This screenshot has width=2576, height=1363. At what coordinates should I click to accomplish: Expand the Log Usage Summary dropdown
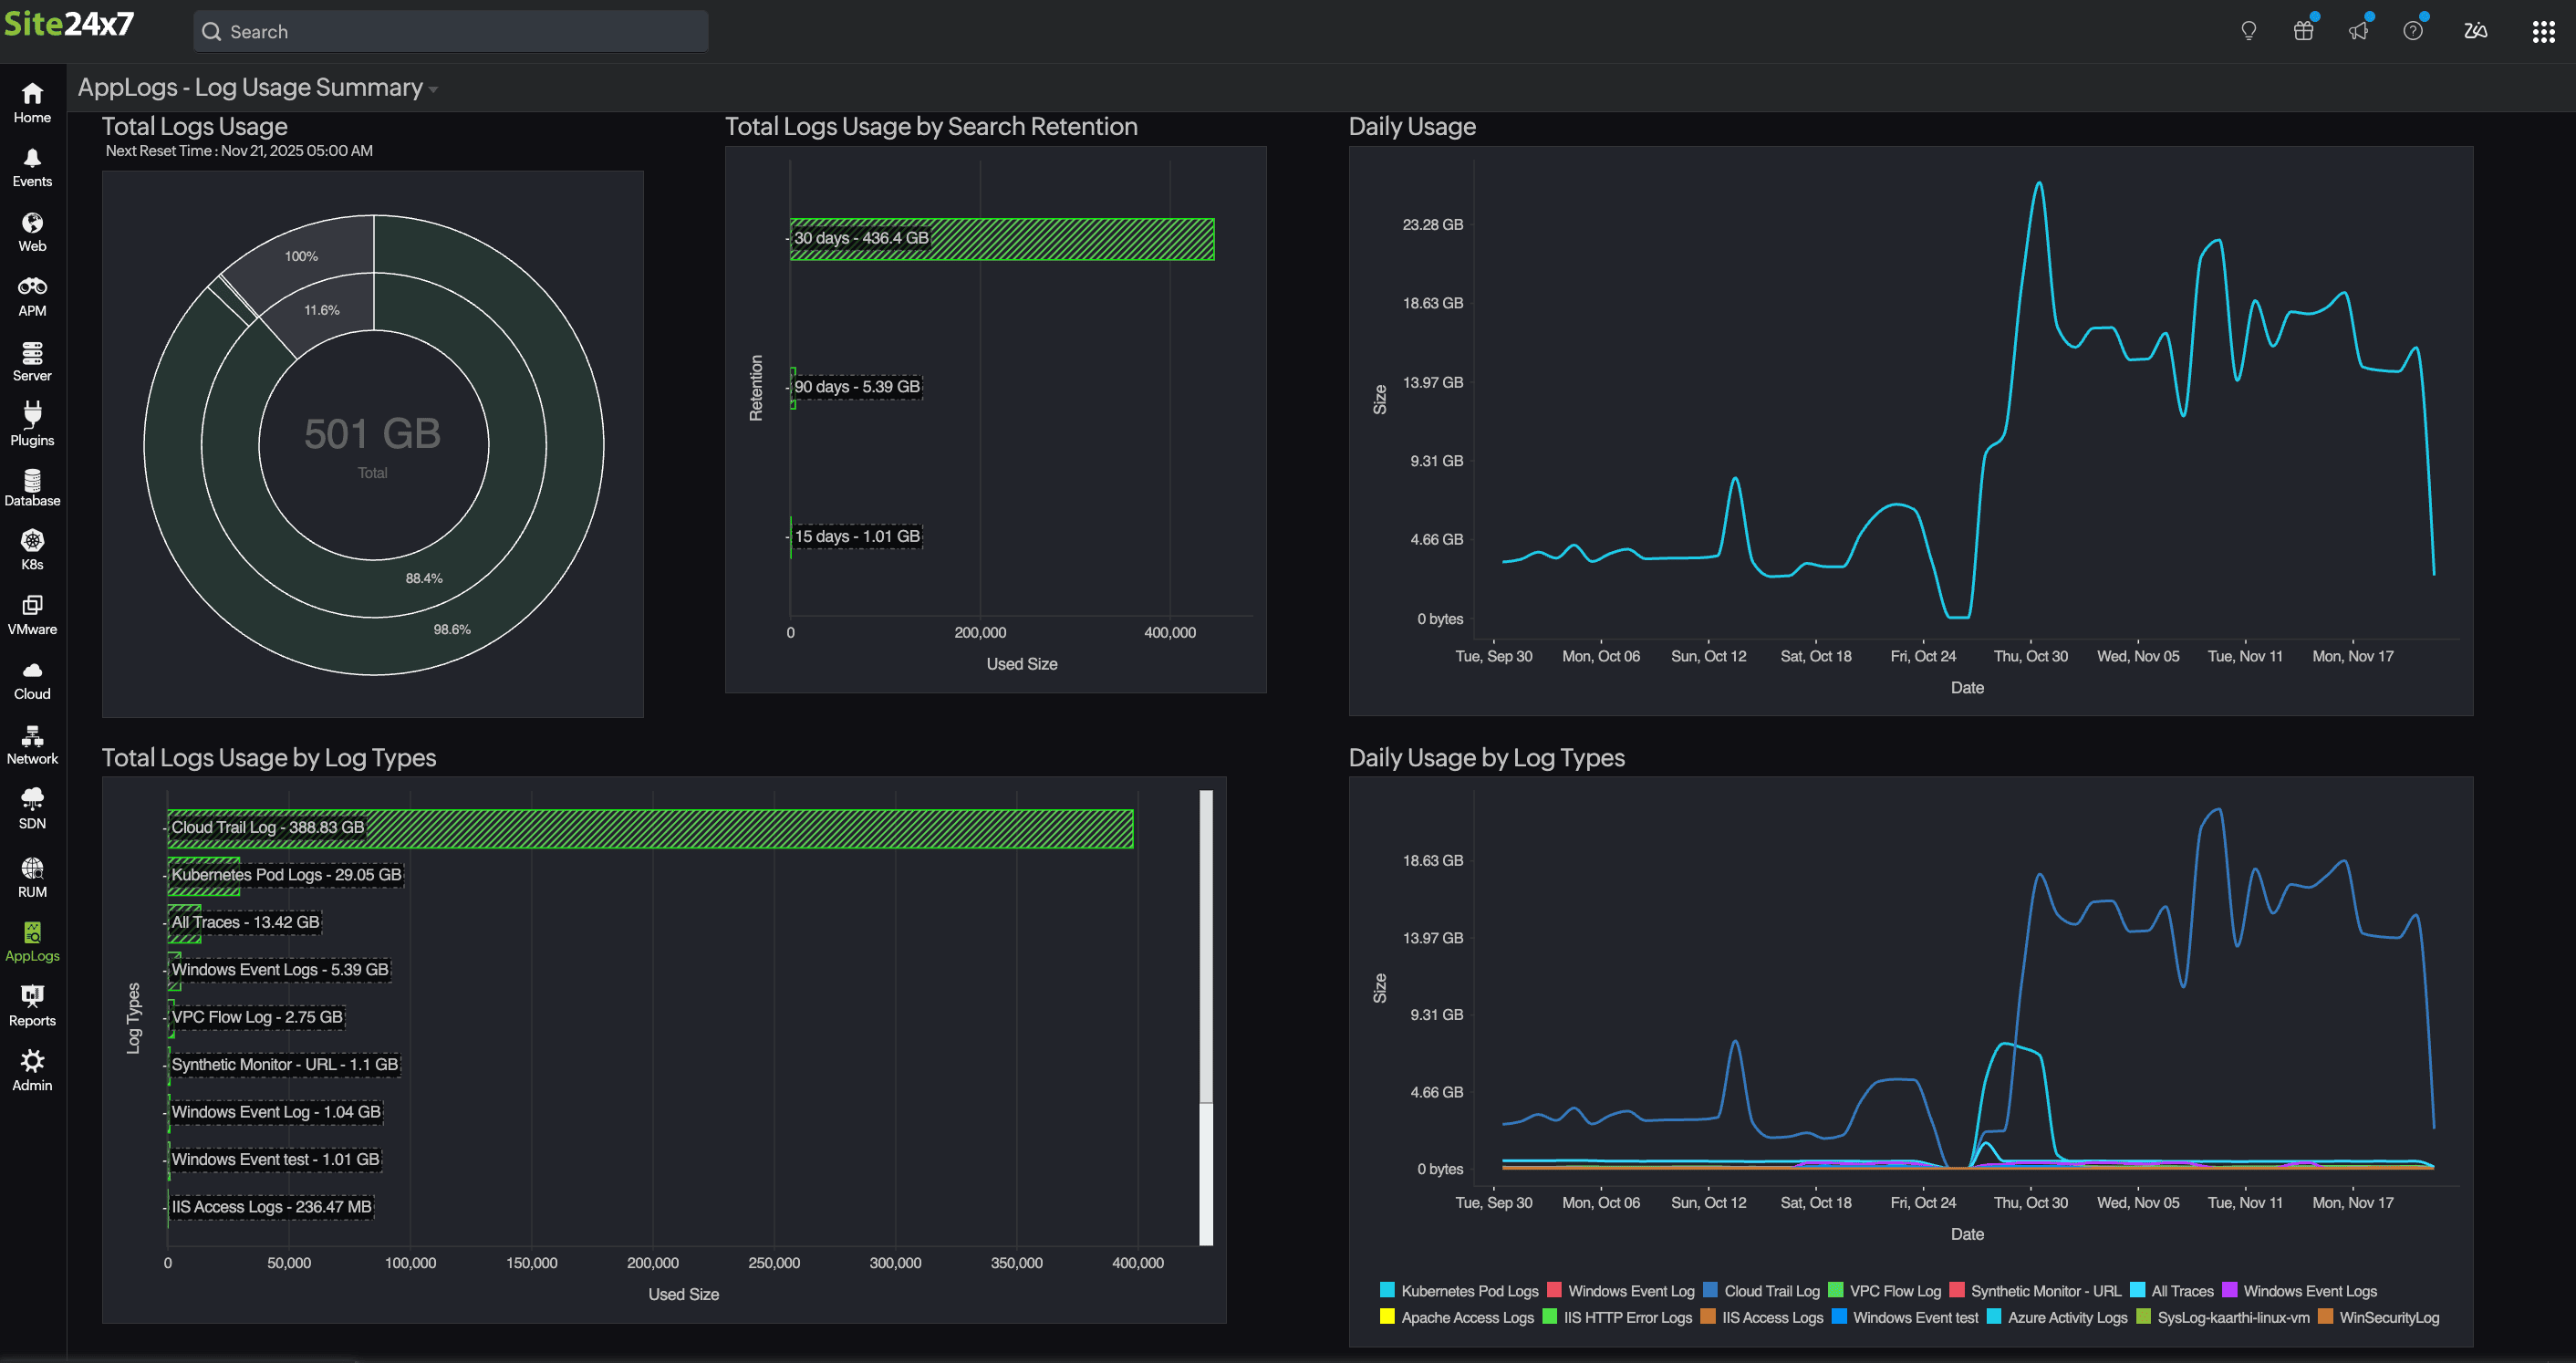[x=433, y=89]
